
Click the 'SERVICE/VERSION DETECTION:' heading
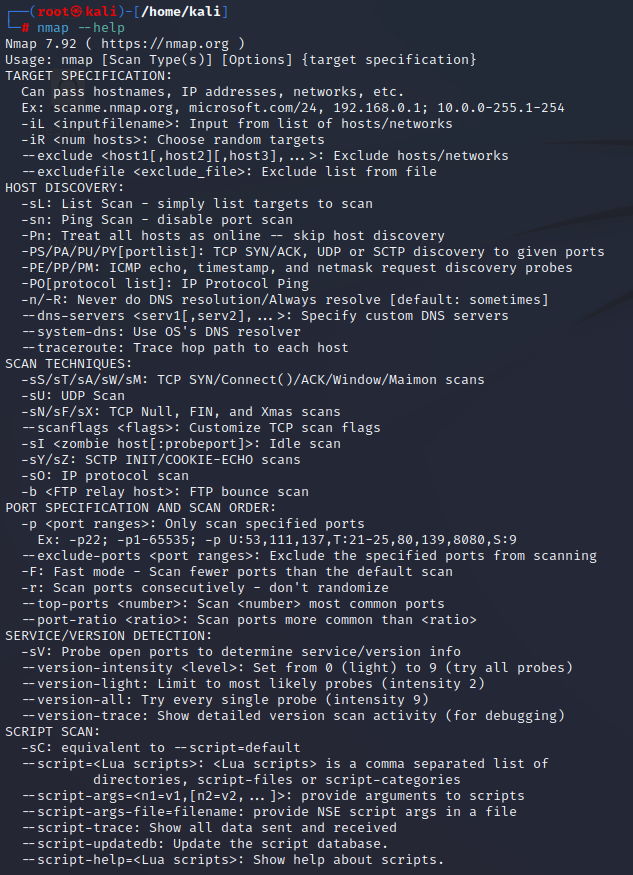109,636
